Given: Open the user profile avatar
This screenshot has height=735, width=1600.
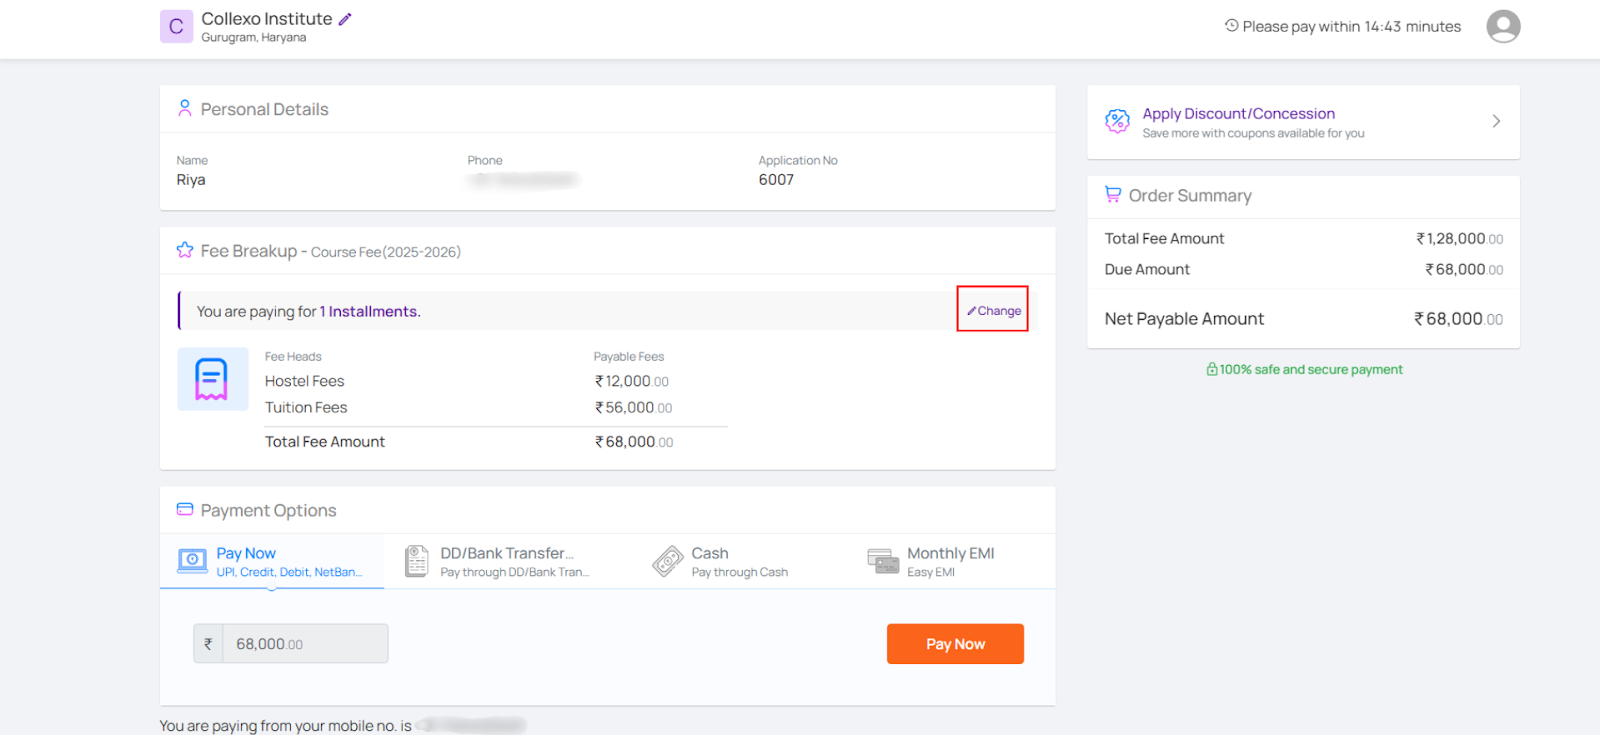Looking at the screenshot, I should point(1502,27).
